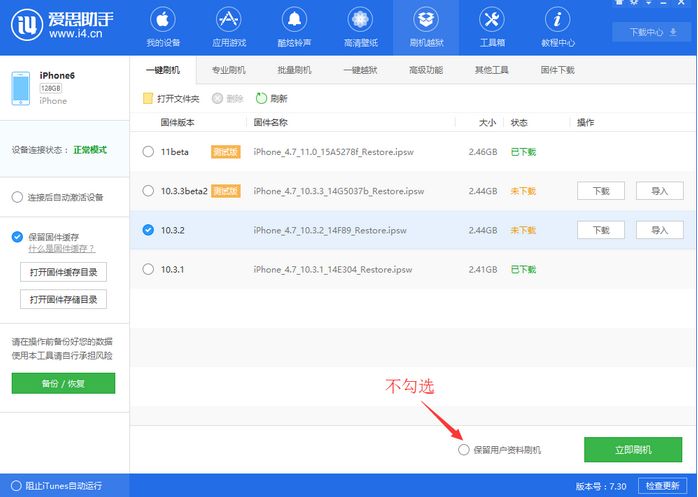Click the 删除 delete toolbar item
Image resolution: width=698 pixels, height=497 pixels.
click(227, 98)
